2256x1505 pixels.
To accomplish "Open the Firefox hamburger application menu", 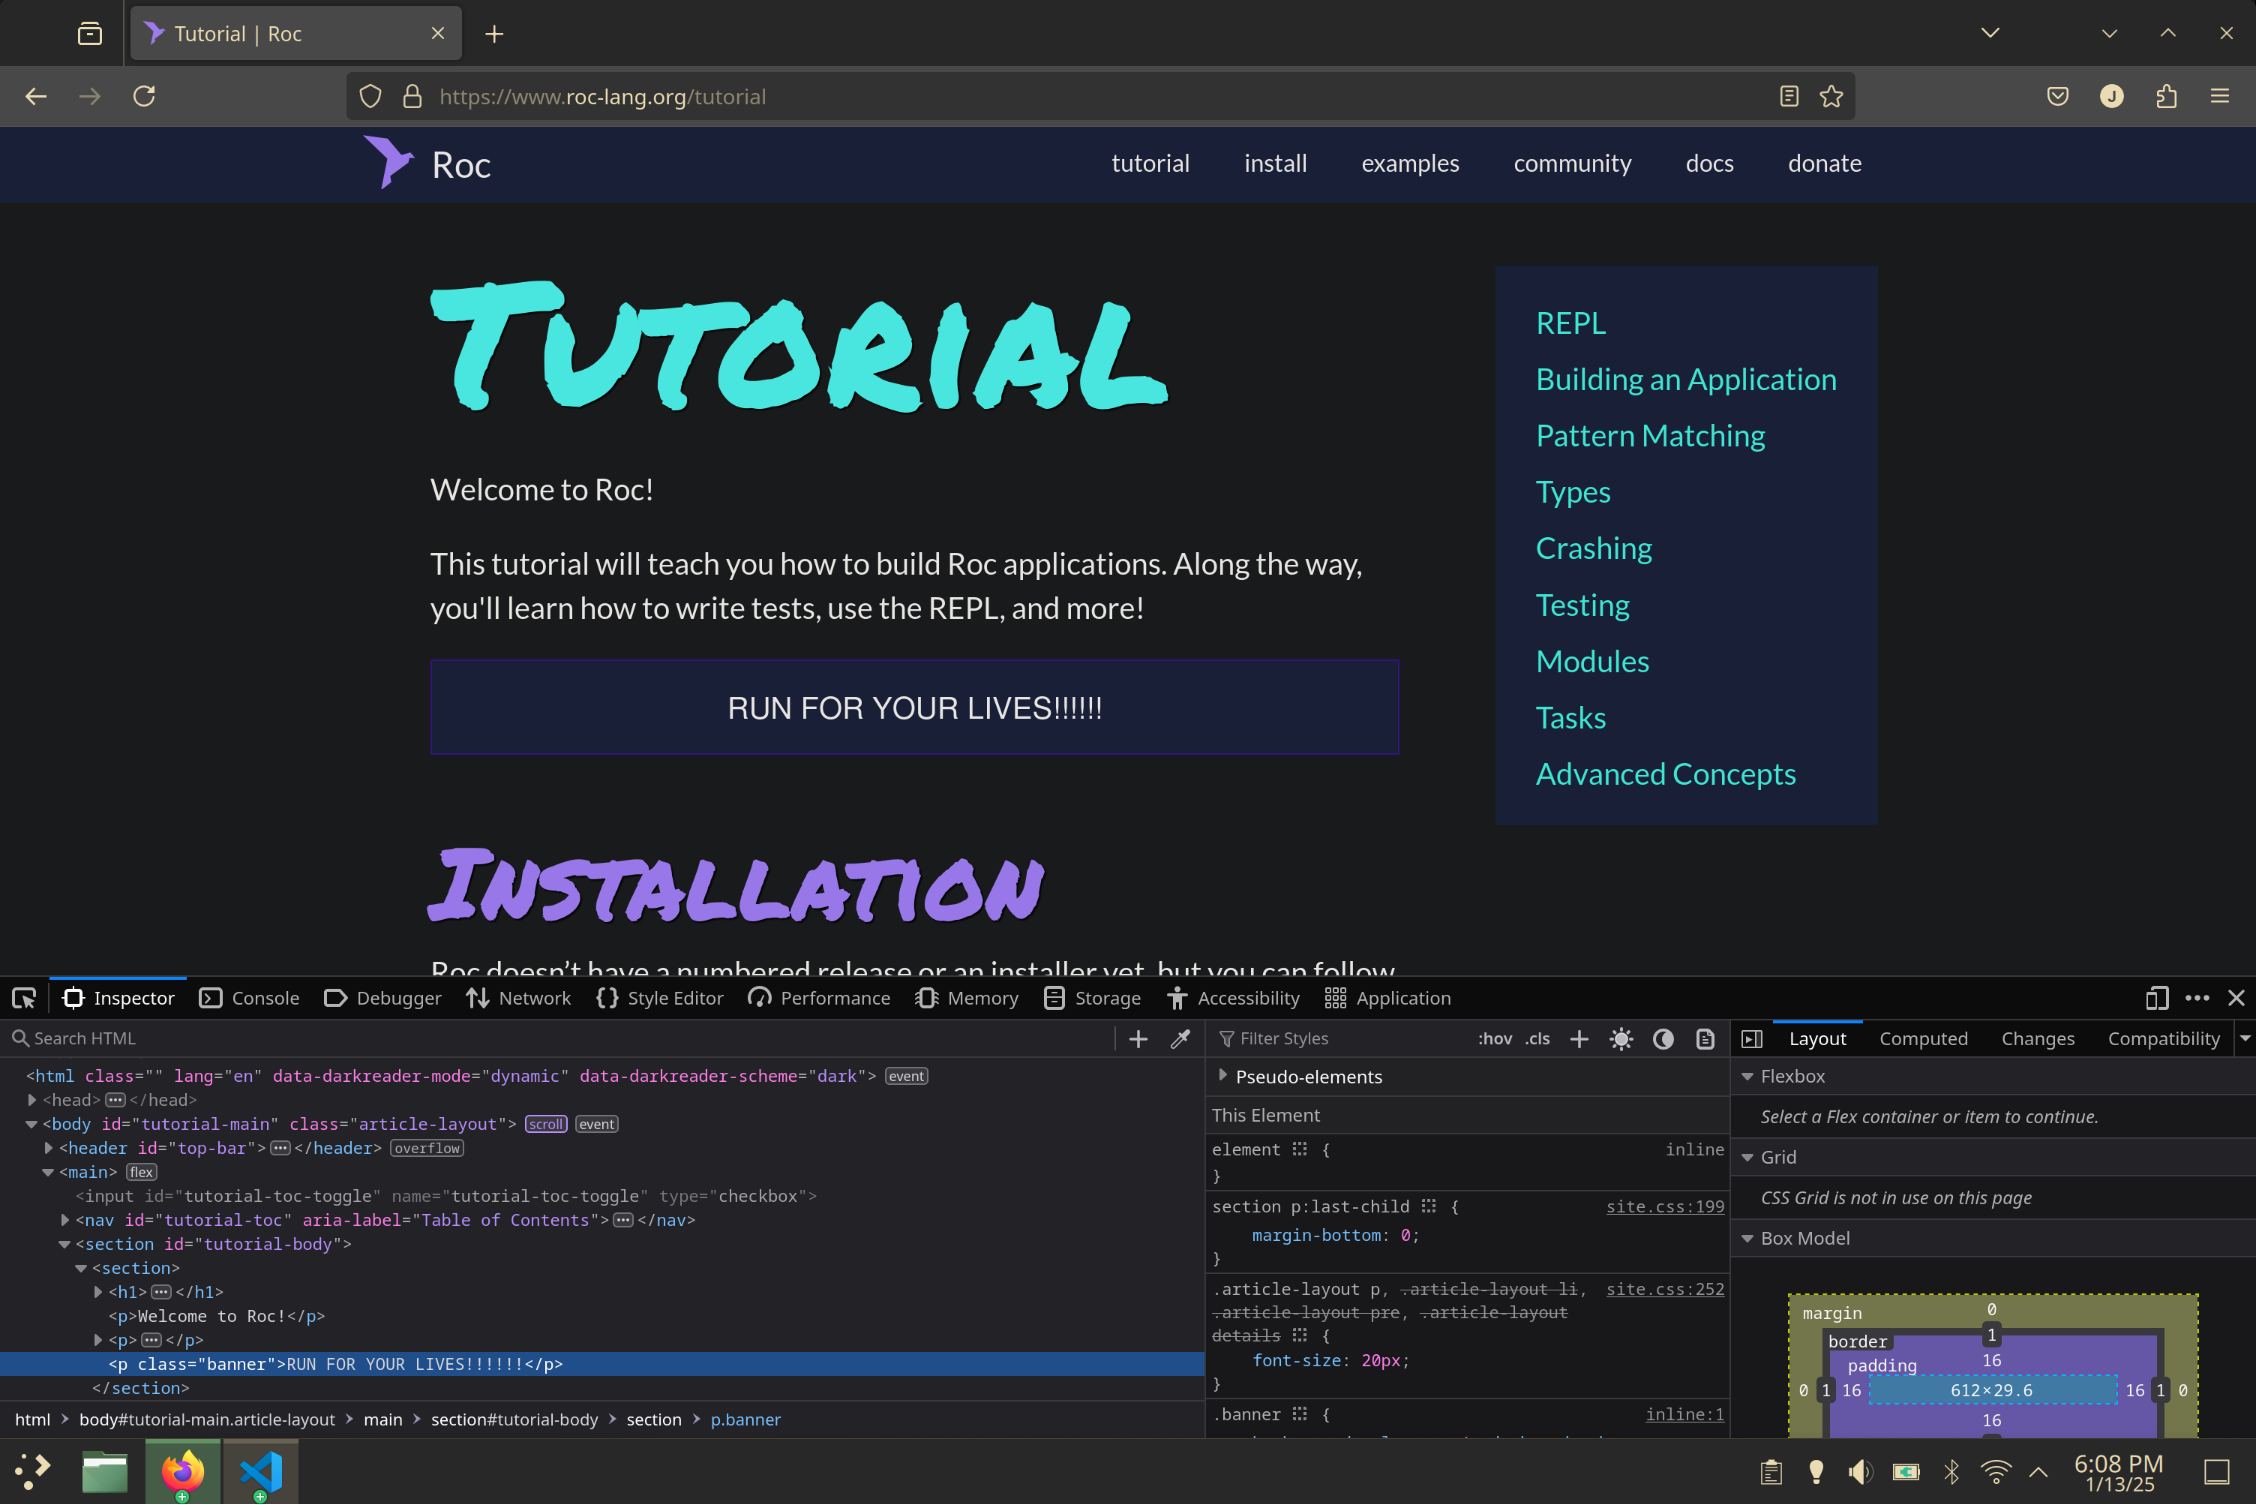I will coord(2220,96).
